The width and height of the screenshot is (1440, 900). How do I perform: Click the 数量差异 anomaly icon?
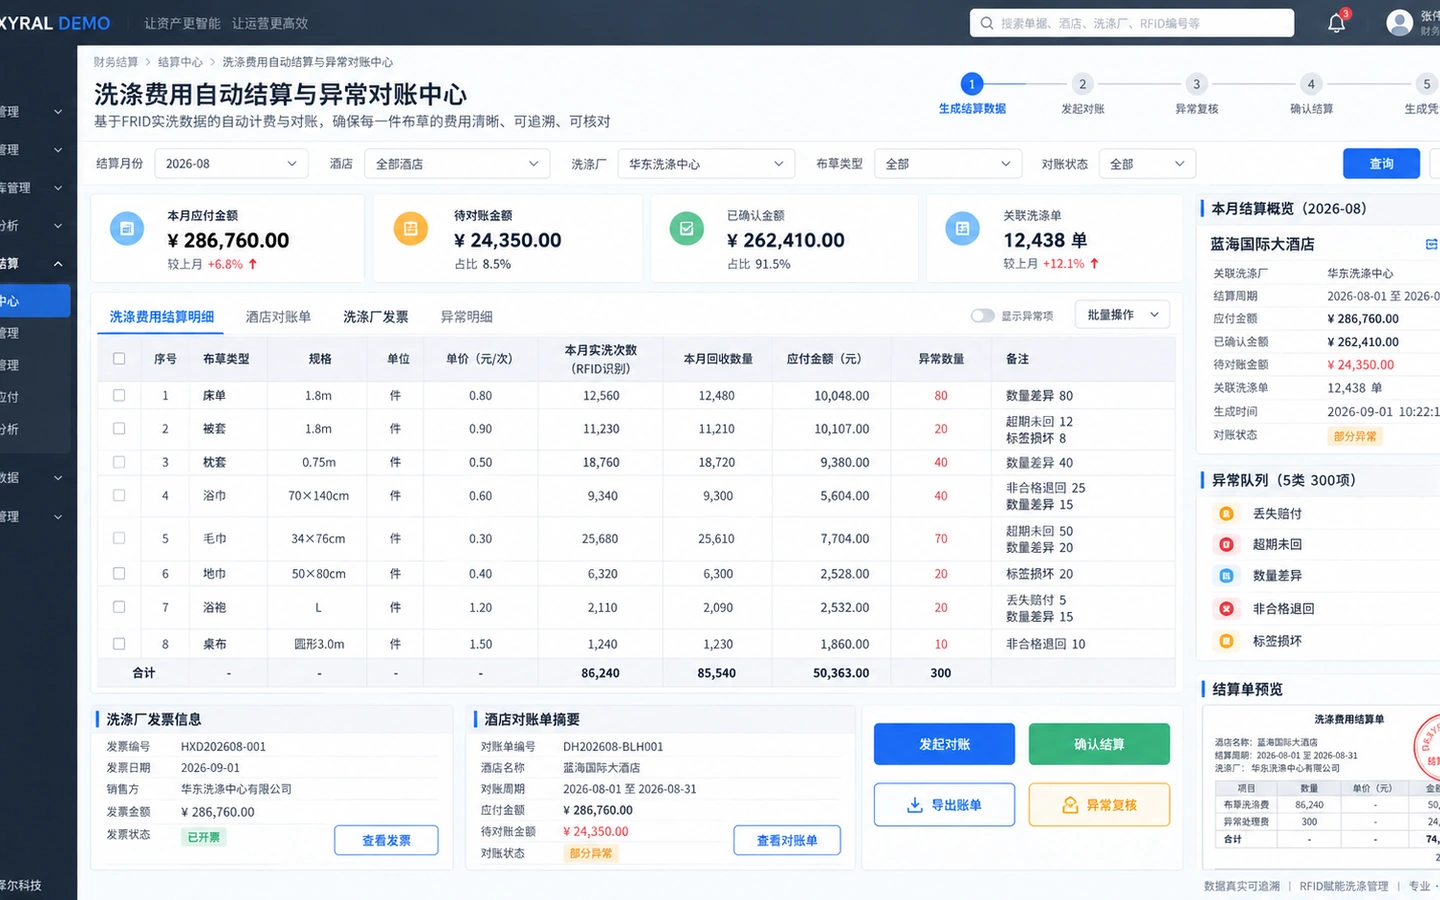[1226, 576]
